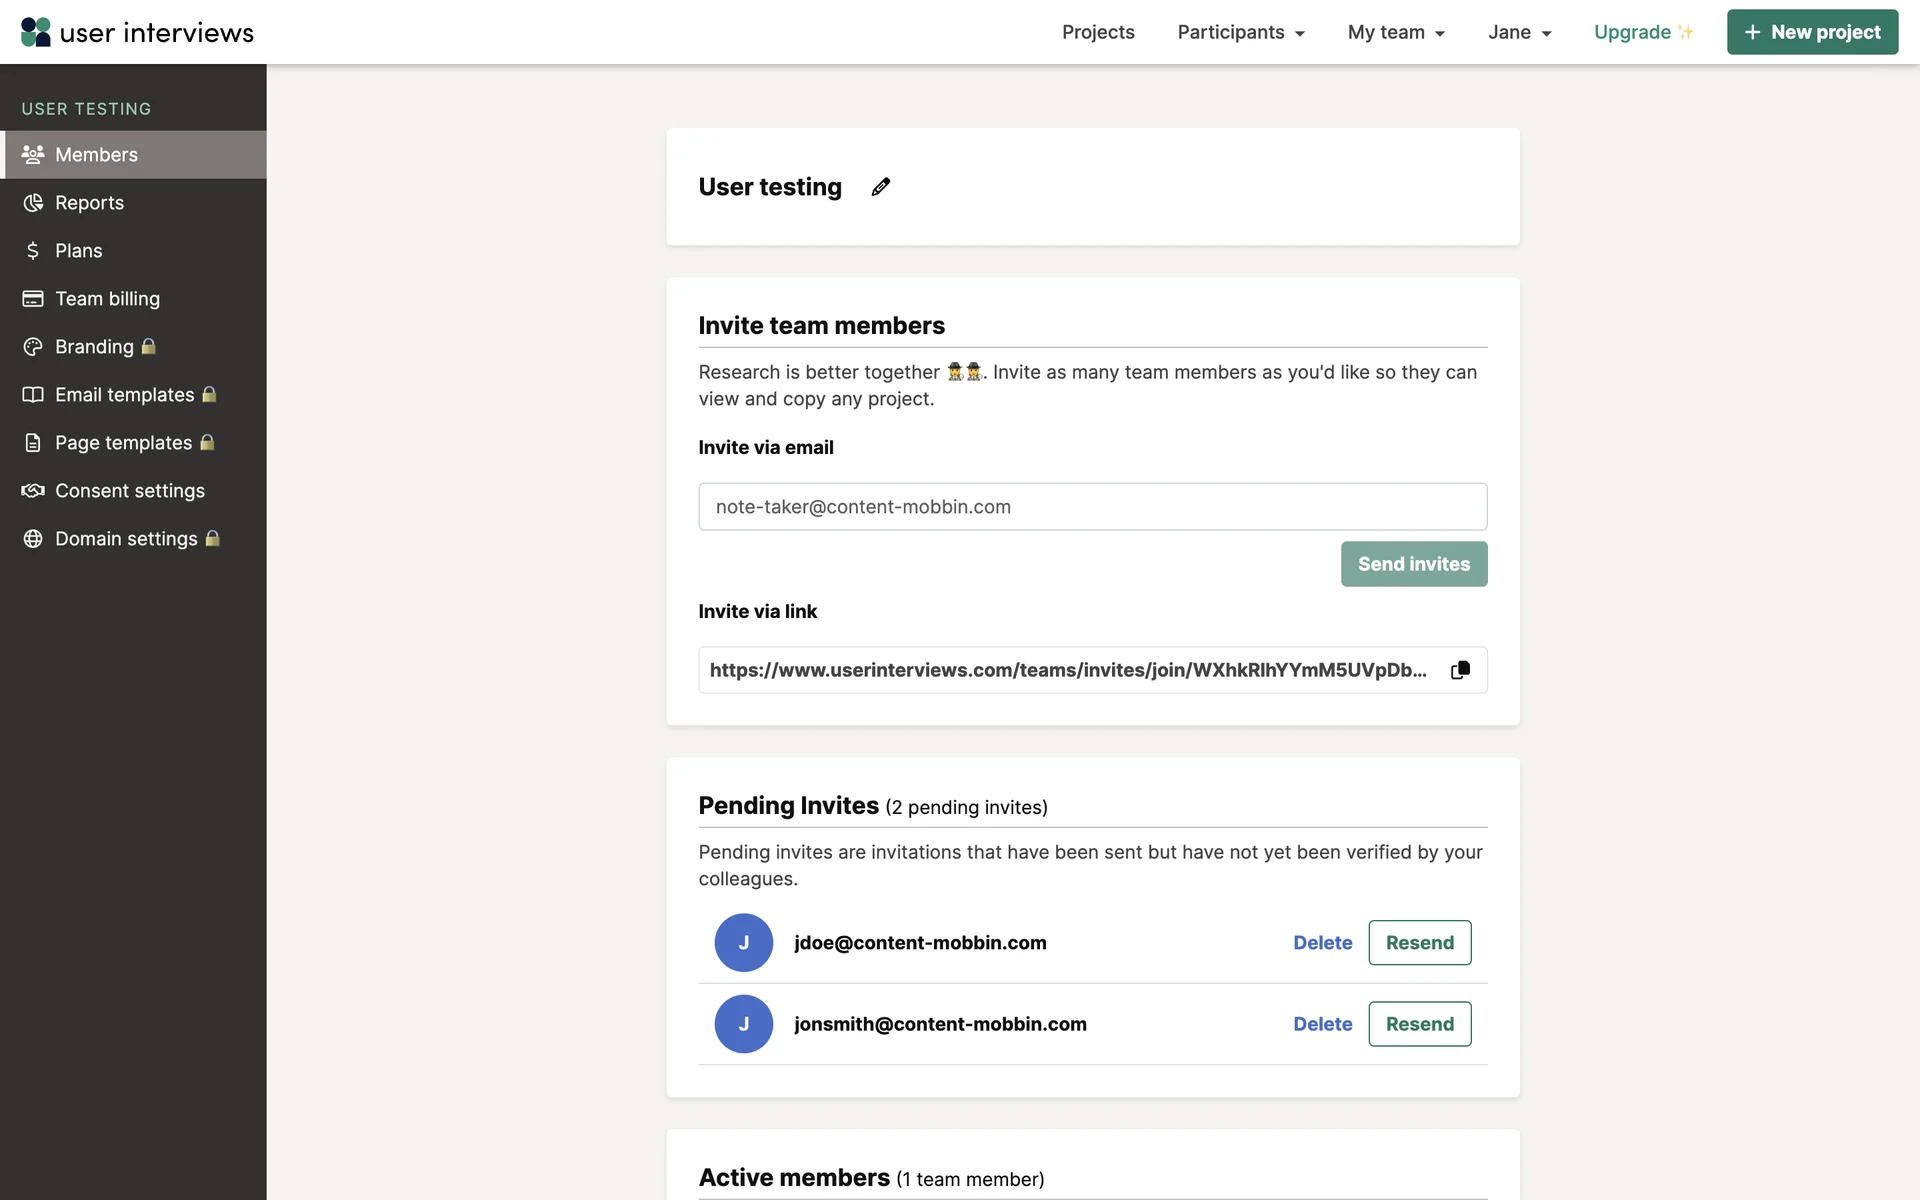Resend invite to jdoe@content-mobbin.com

(x=1419, y=943)
